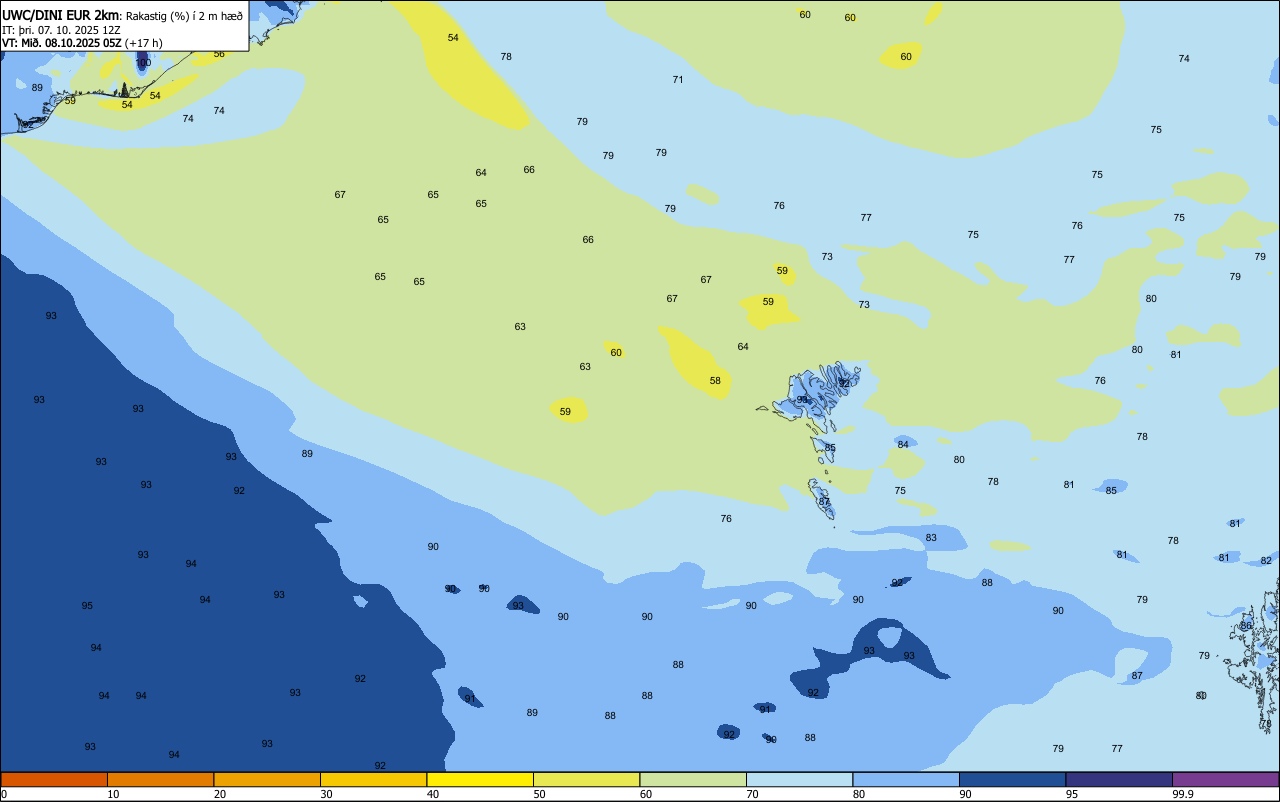
Task: Click the medium blue 80–90 legend swatch
Action: tap(906, 779)
